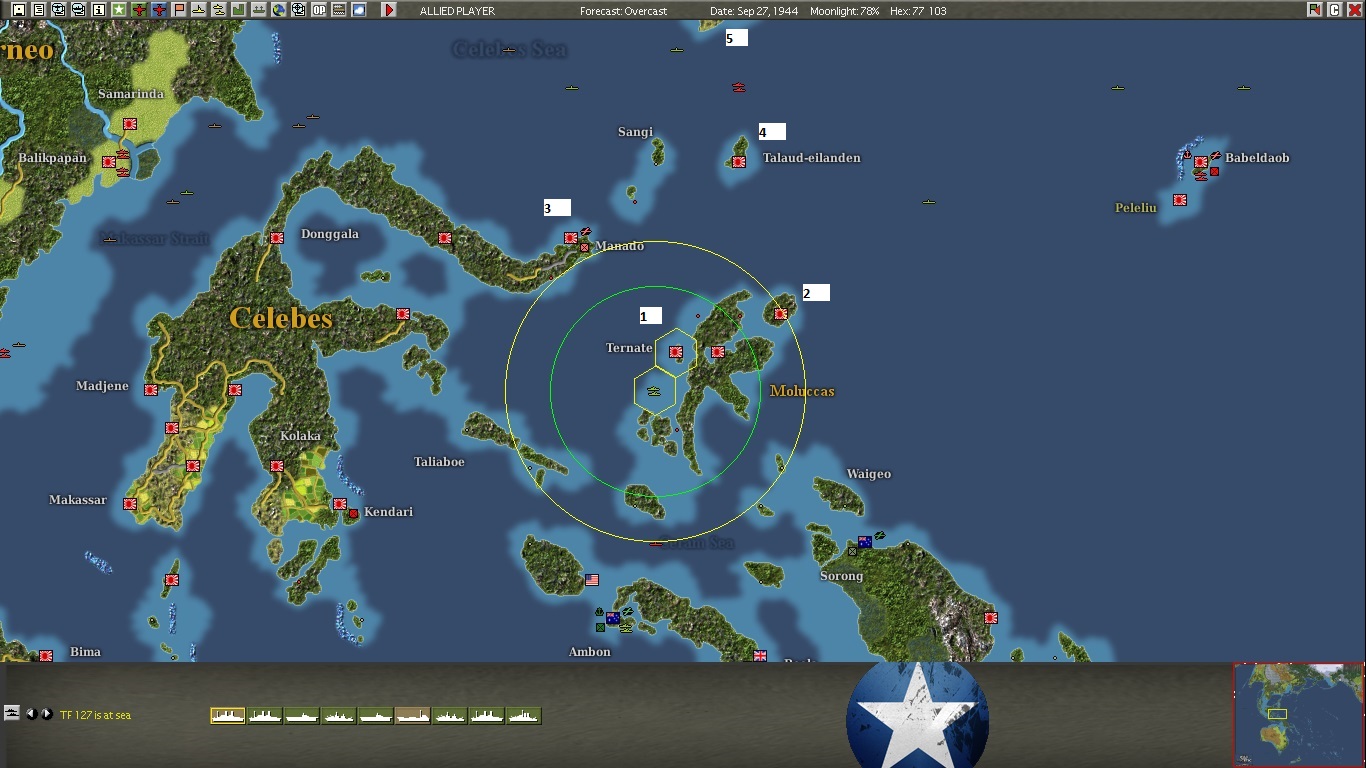Click the save-disk icon in top toolbar
The image size is (1366, 768).
(18, 10)
